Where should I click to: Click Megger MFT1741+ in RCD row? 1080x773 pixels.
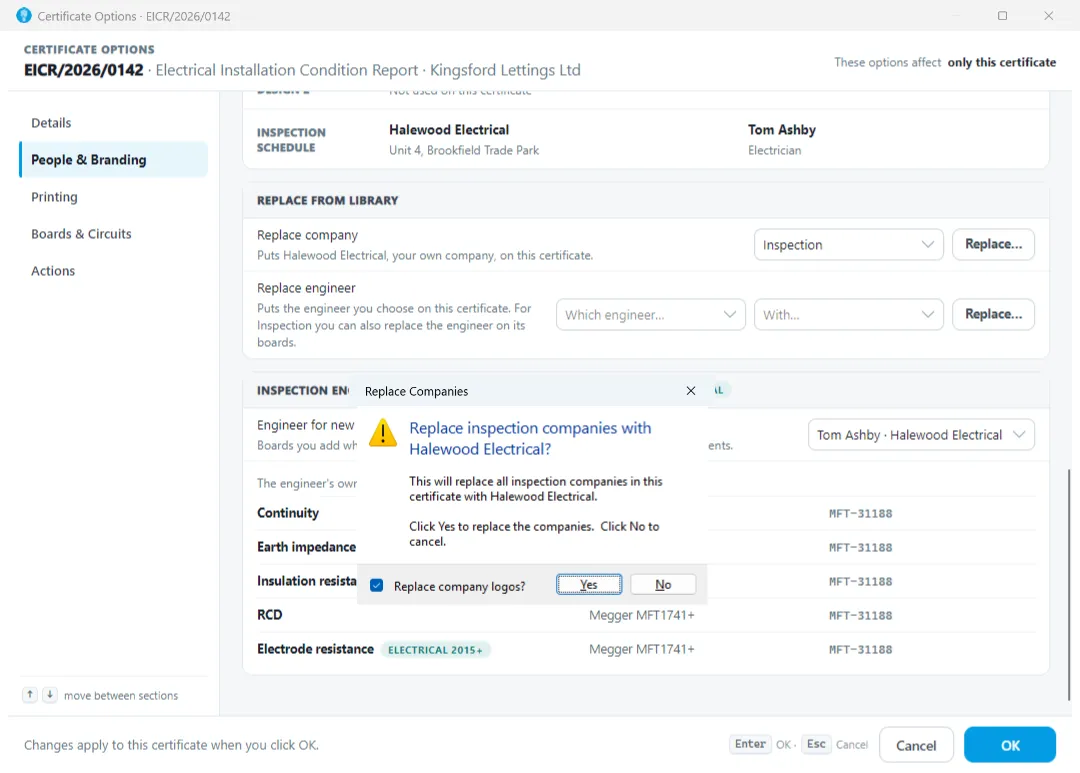tap(641, 615)
